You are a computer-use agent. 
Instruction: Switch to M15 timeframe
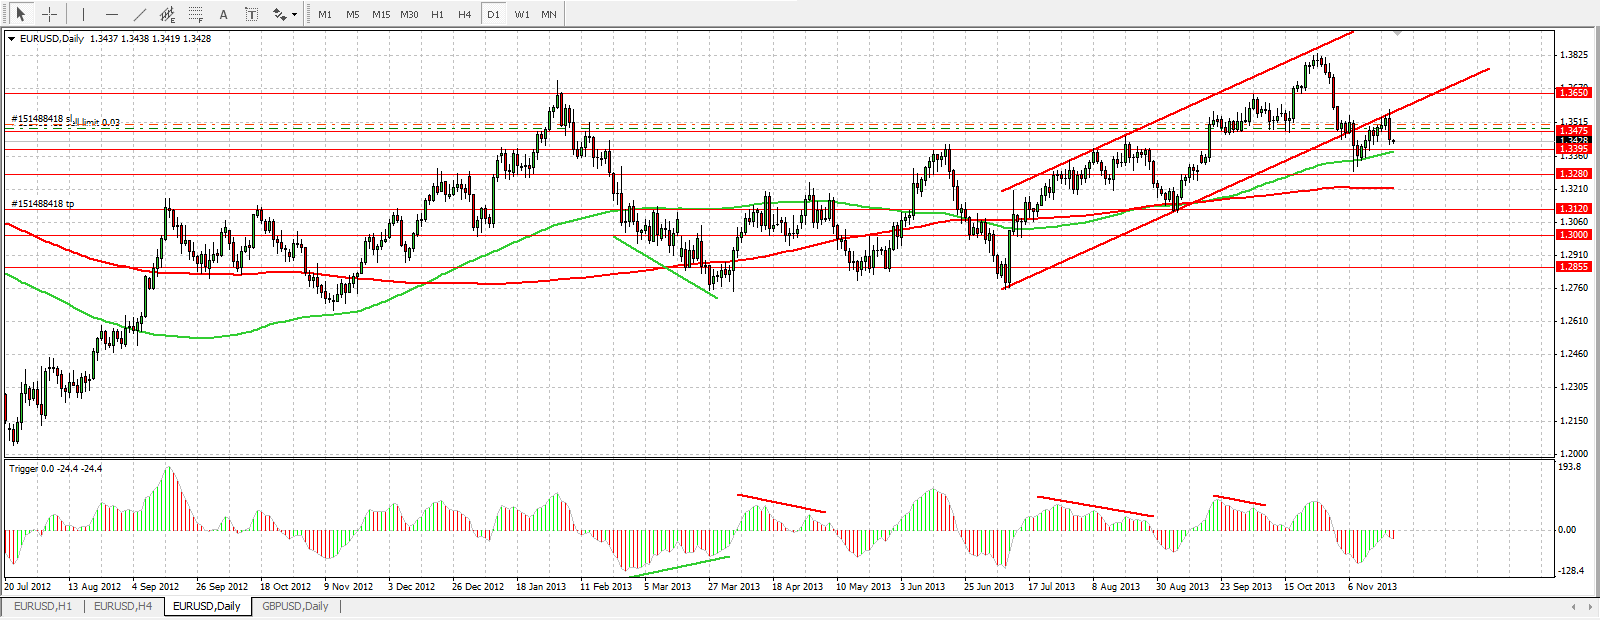pyautogui.click(x=381, y=15)
